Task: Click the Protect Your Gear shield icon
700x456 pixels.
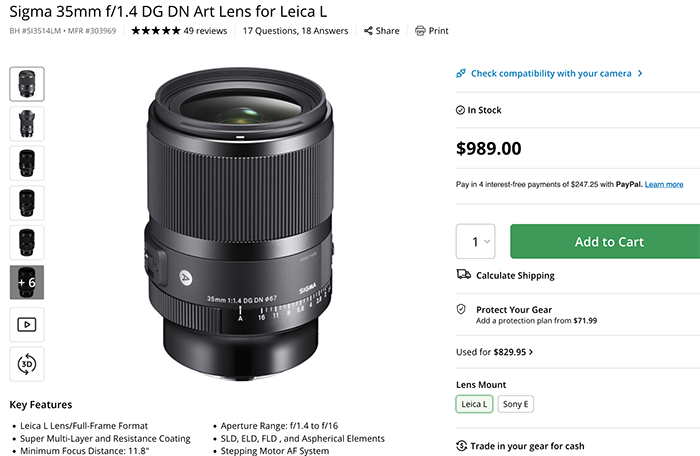Action: [461, 310]
